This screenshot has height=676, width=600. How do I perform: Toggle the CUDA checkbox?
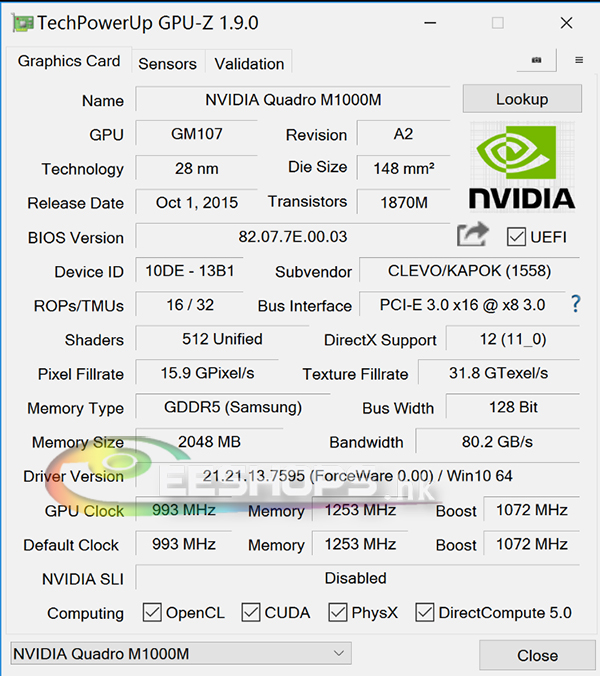pyautogui.click(x=251, y=613)
